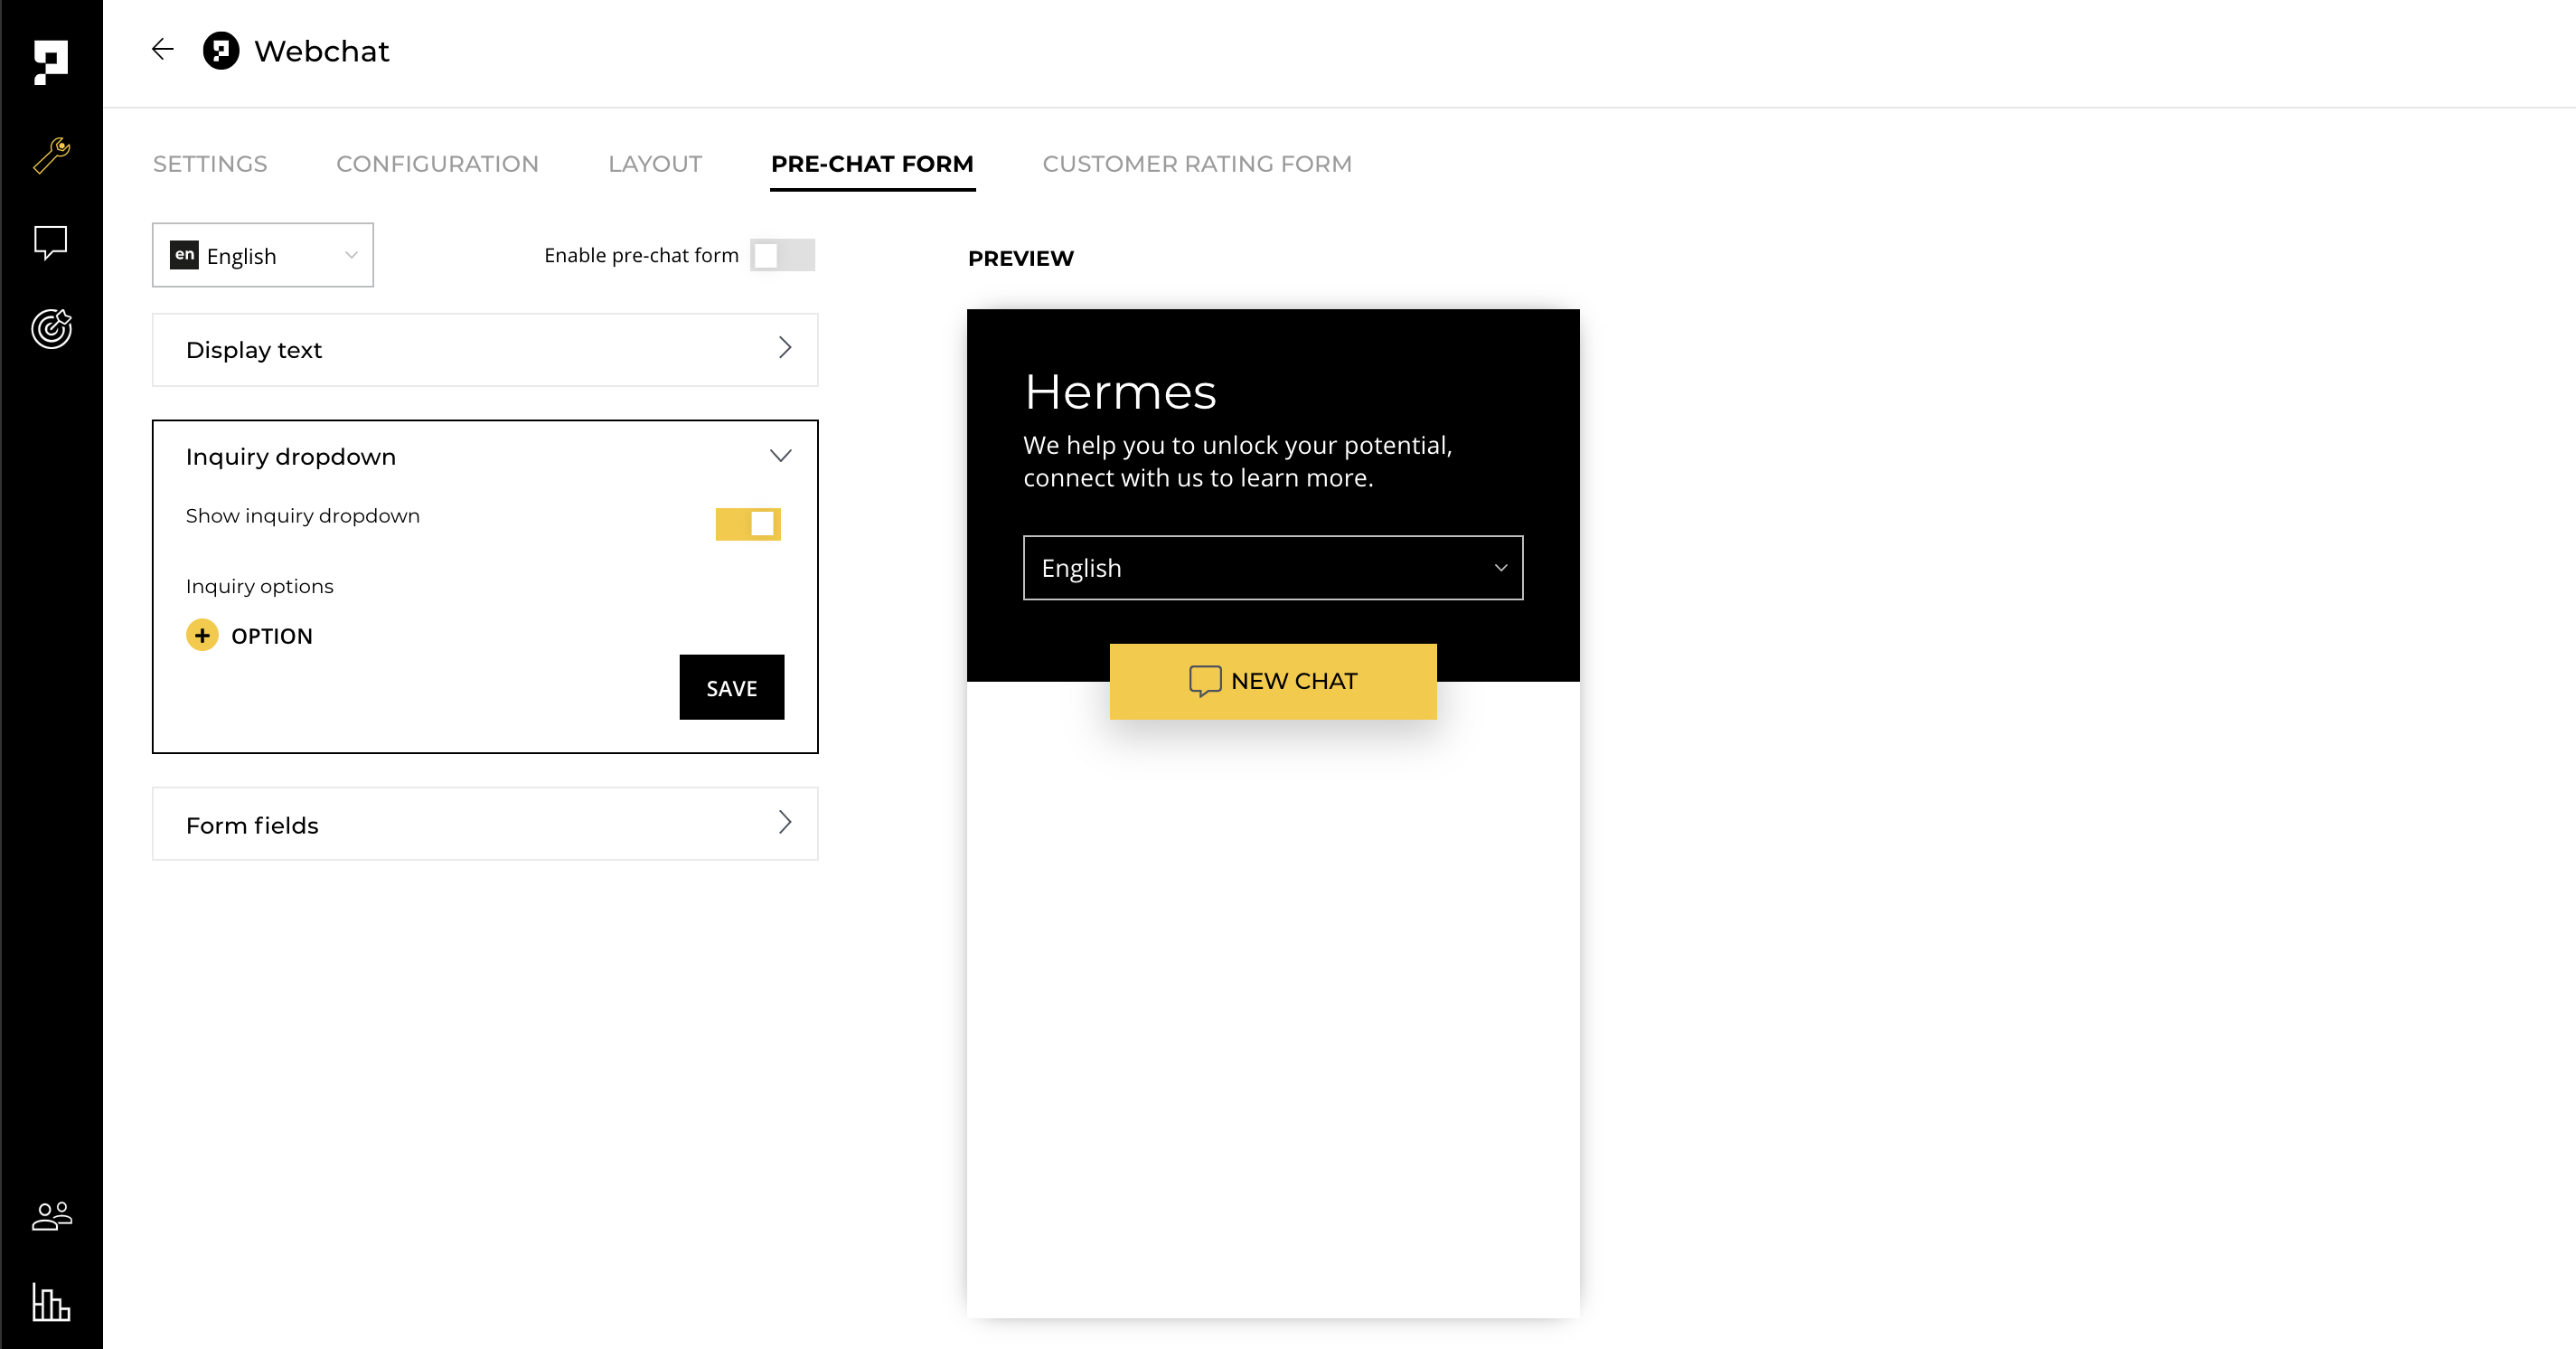Open the chat bubble icon in sidebar
The width and height of the screenshot is (2576, 1349).
click(51, 242)
